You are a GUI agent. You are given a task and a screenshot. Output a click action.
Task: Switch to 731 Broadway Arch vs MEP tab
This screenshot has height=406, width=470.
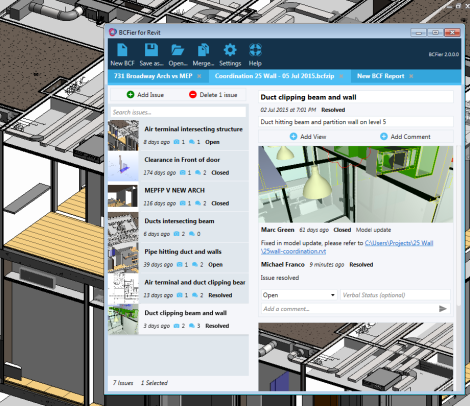(x=153, y=76)
